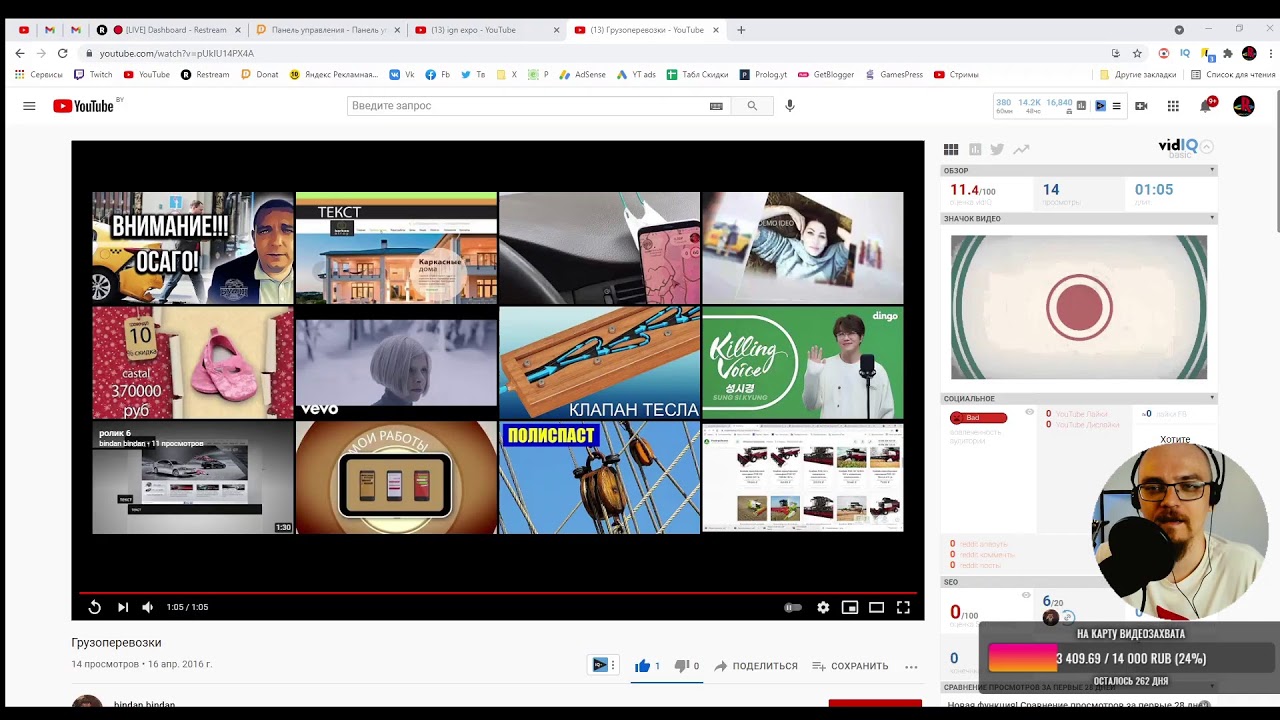The image size is (1280, 720).
Task: Open the AdSense bookmark
Action: click(582, 75)
